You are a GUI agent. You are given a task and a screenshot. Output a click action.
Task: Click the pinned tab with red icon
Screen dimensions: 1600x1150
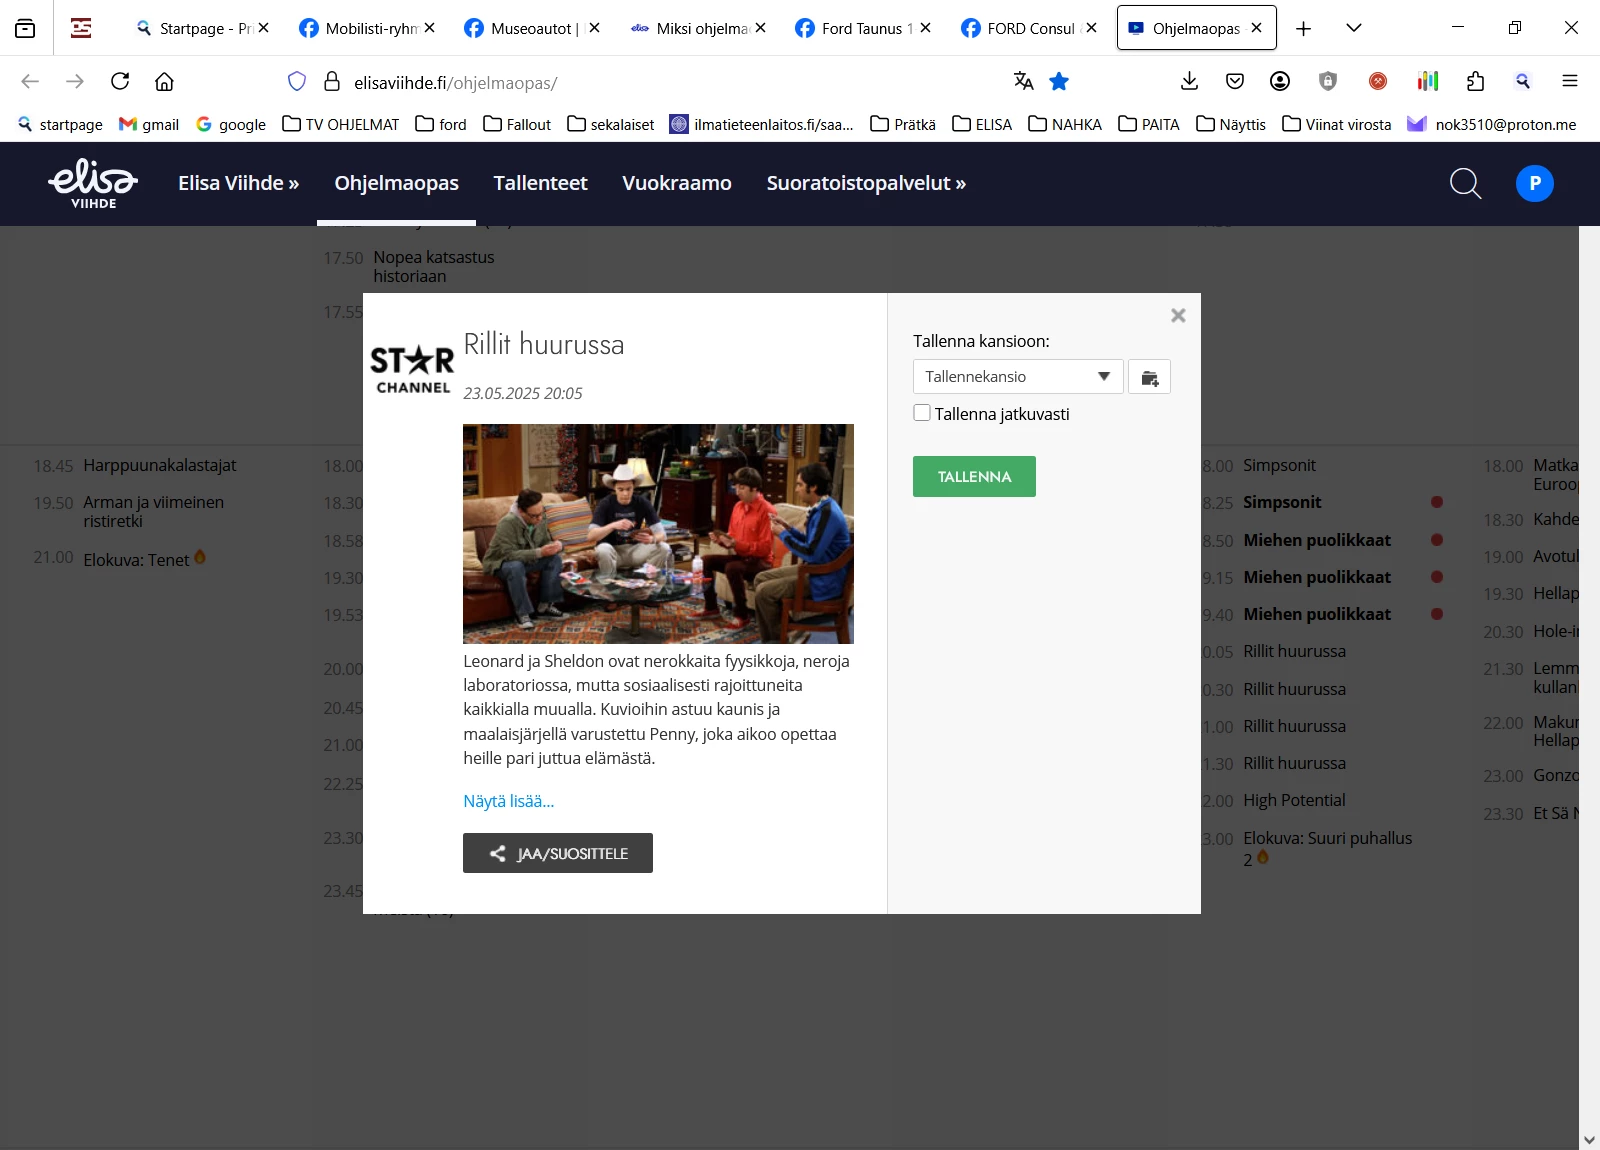coord(81,28)
